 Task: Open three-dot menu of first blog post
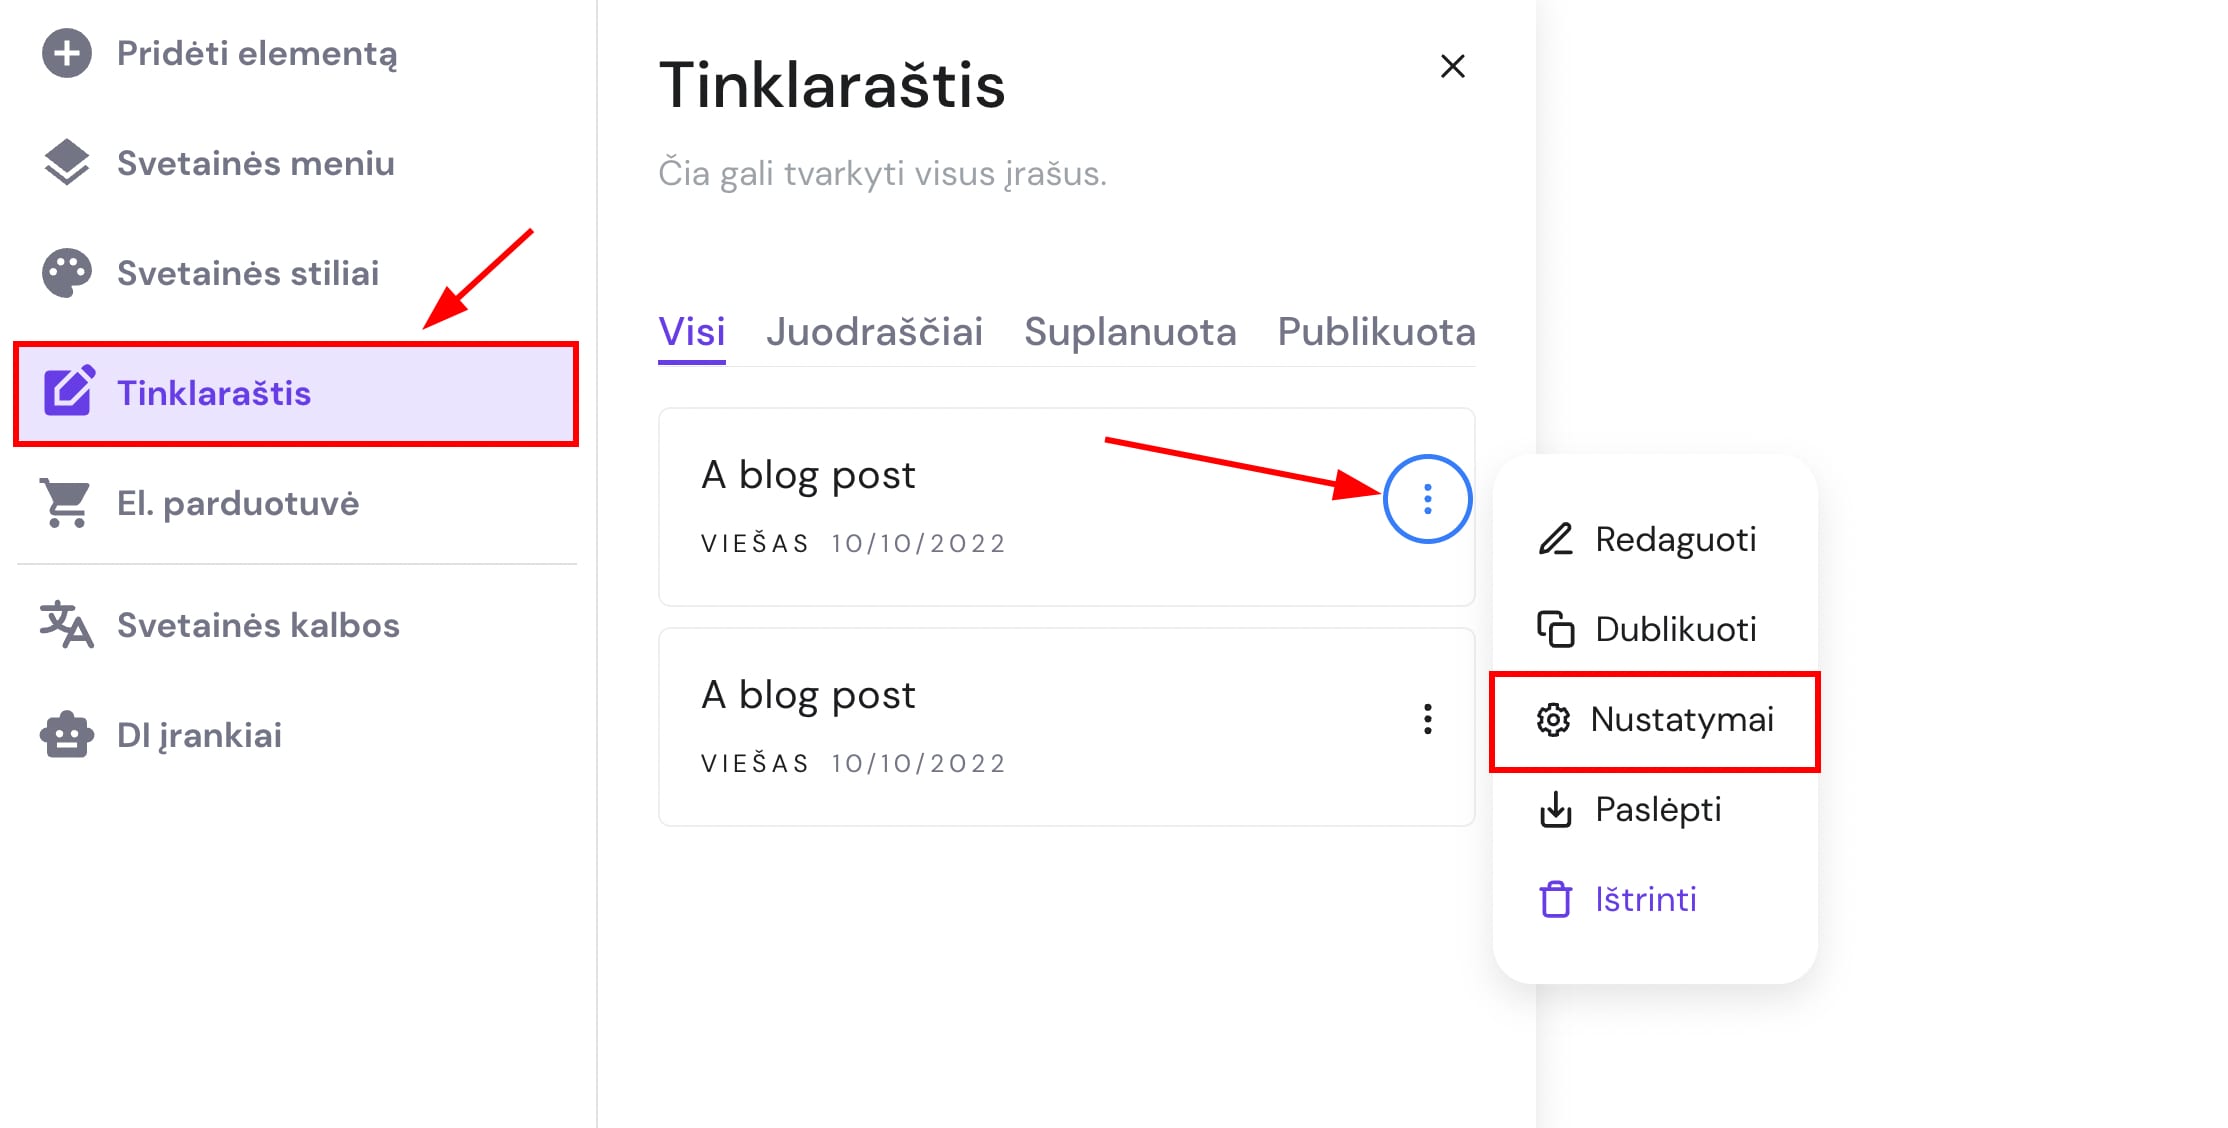coord(1427,499)
